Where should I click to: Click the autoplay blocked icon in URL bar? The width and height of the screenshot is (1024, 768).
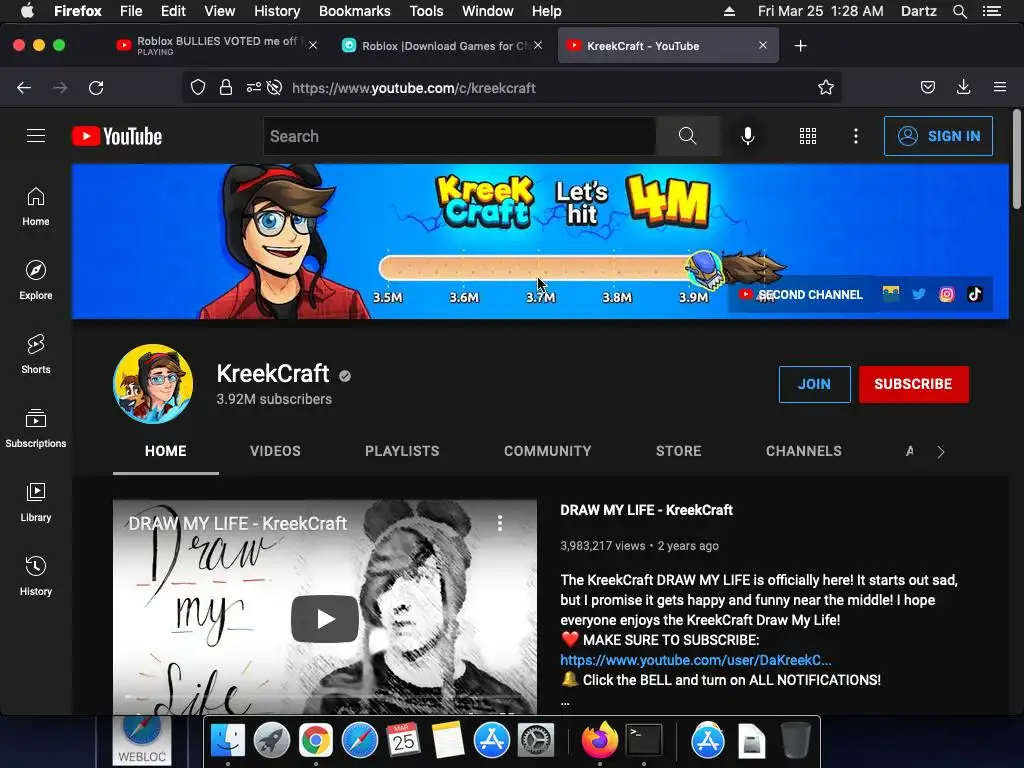275,88
